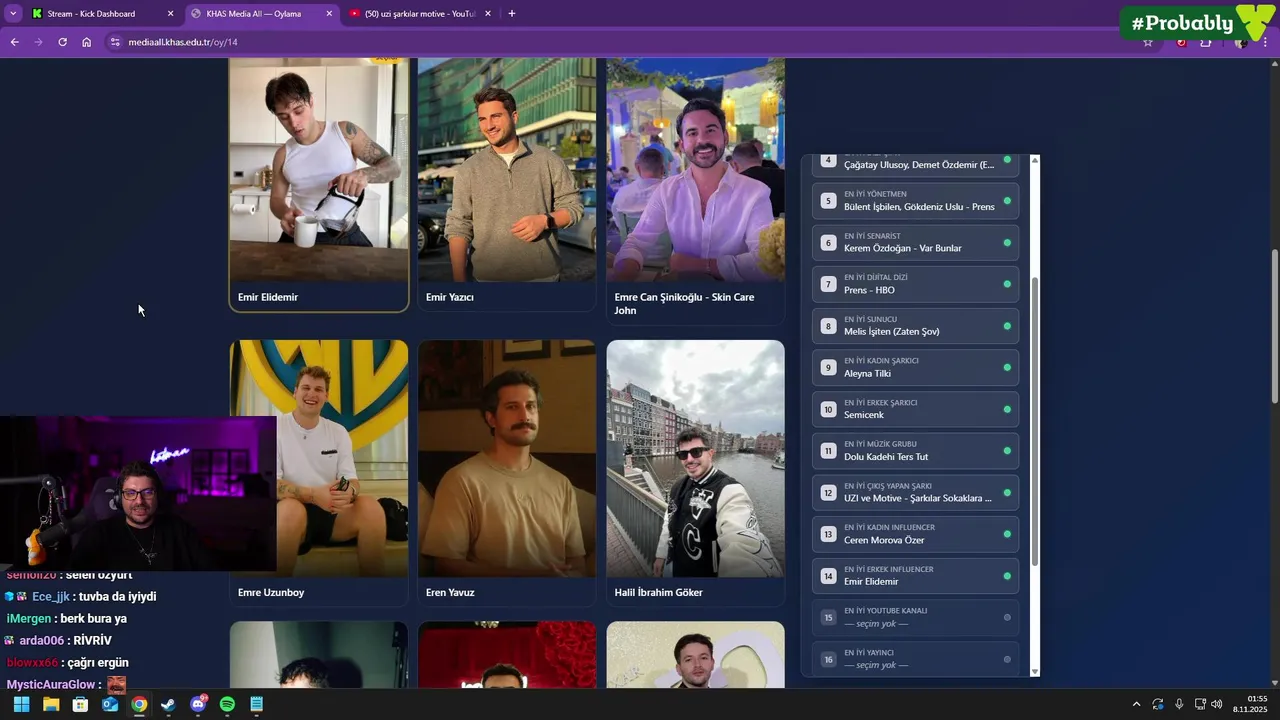Select Emre Can Şinikoğlu candidate card
The height and width of the screenshot is (720, 1280).
696,190
